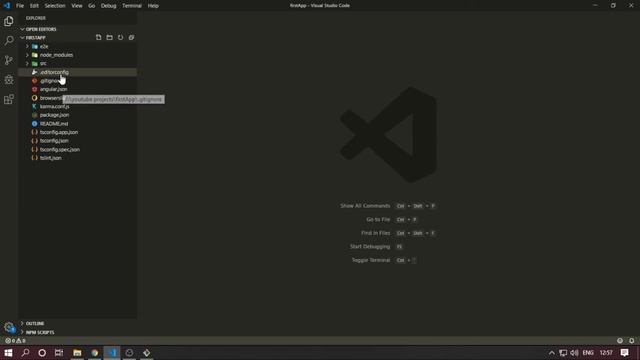Open the Explorer view in activity bar
Image resolution: width=640 pixels, height=360 pixels.
[x=9, y=21]
